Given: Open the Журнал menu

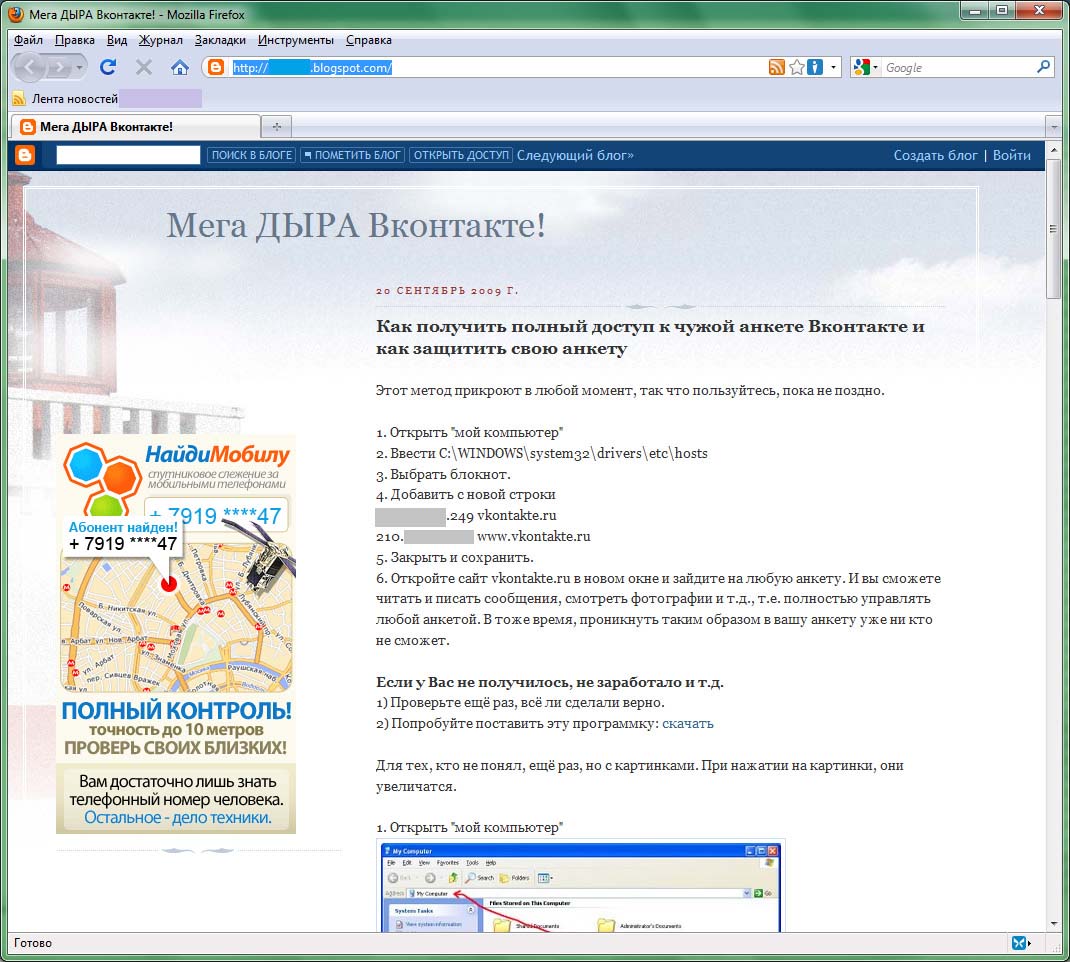Looking at the screenshot, I should click(x=160, y=40).
